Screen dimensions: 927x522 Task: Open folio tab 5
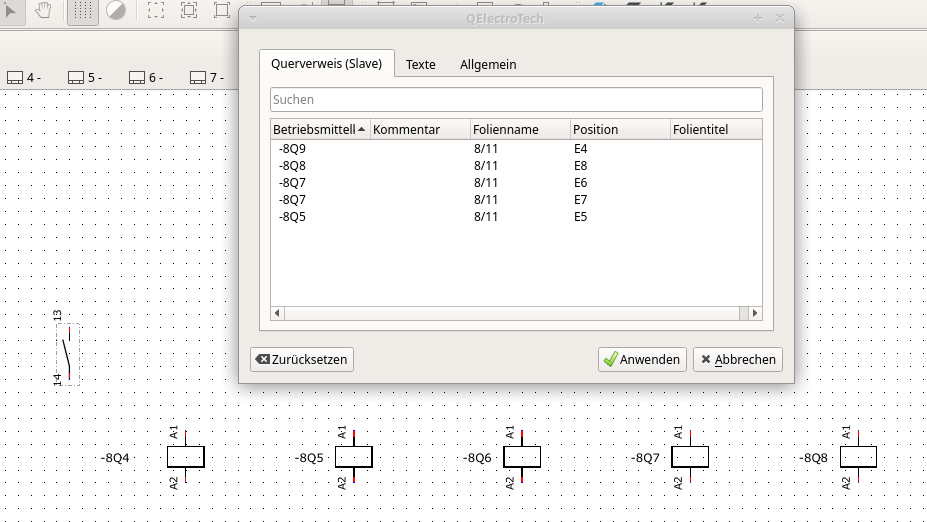pos(85,77)
